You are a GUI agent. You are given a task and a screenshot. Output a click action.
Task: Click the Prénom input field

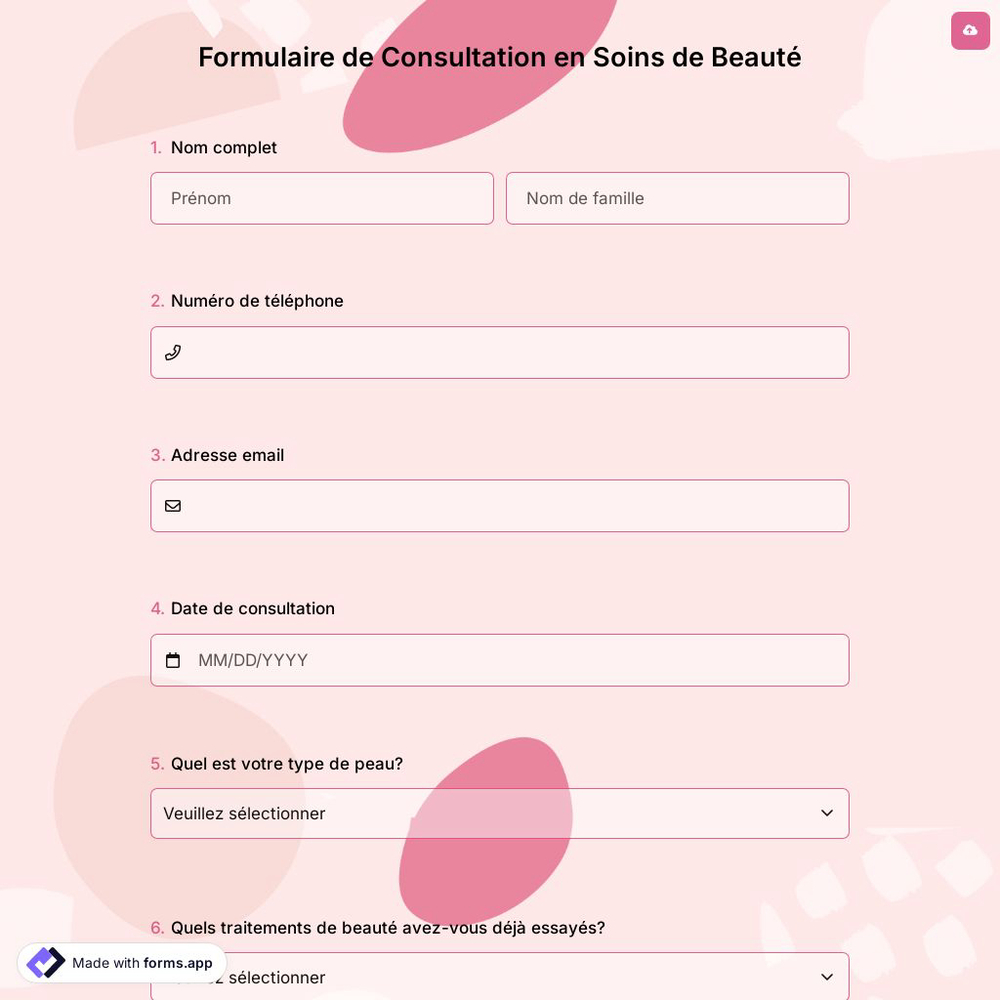point(322,198)
